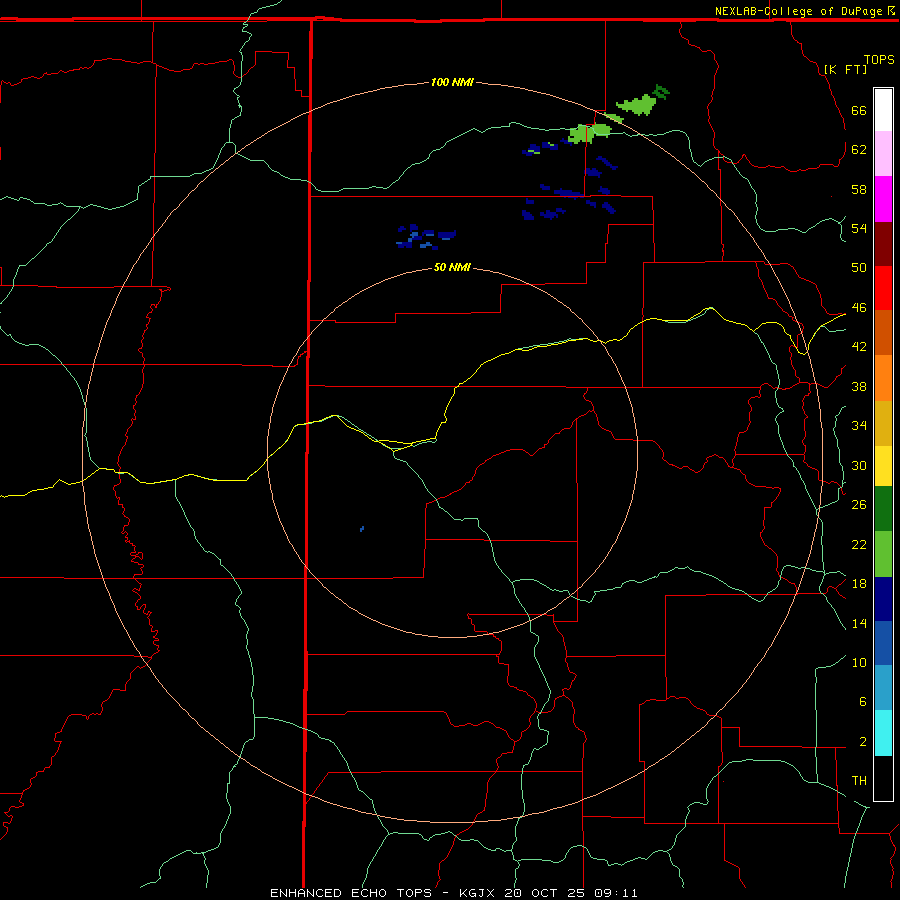Click the 30 legend scale value
Image resolution: width=900 pixels, height=900 pixels.
click(859, 465)
